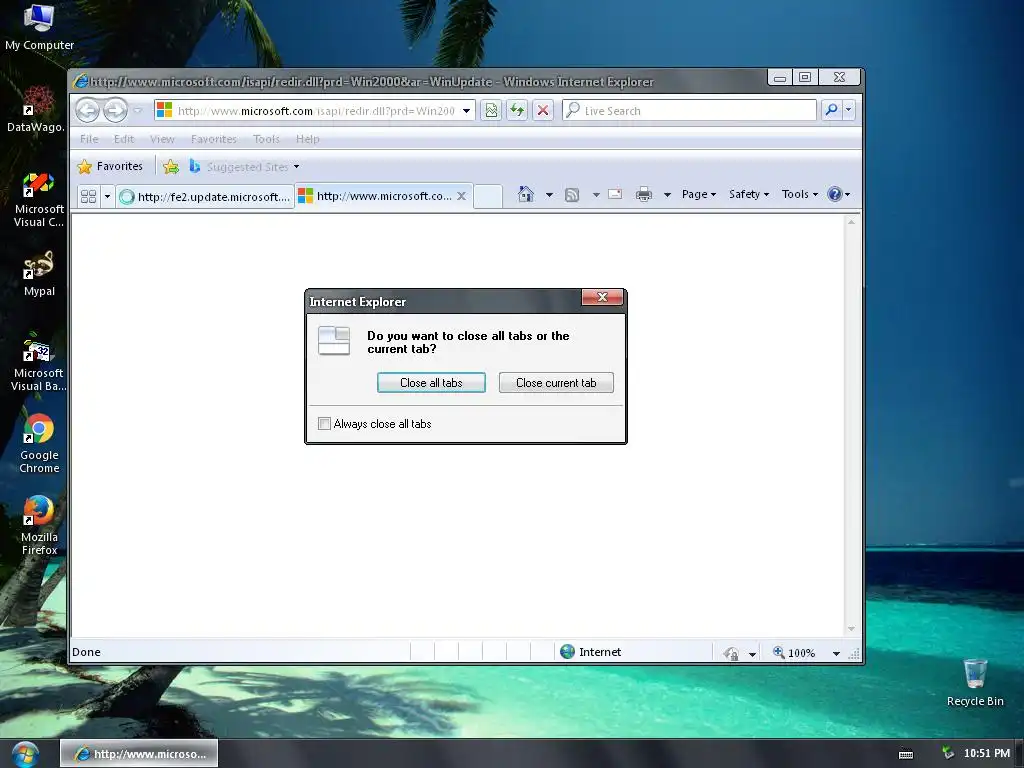This screenshot has height=768, width=1024.
Task: Check Always close all tabs
Action: click(x=325, y=424)
